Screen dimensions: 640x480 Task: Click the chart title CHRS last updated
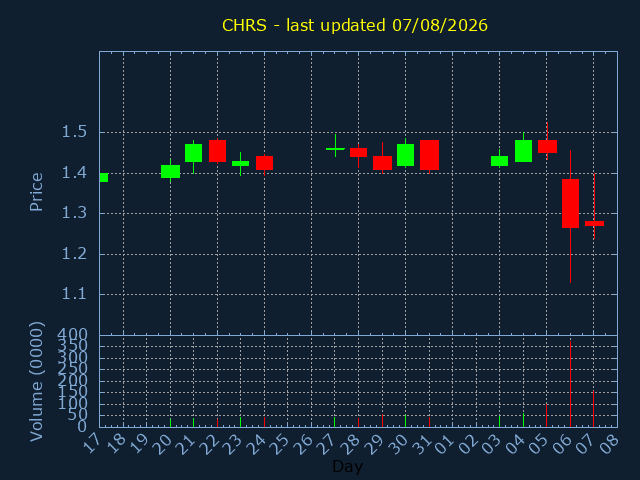click(x=355, y=25)
